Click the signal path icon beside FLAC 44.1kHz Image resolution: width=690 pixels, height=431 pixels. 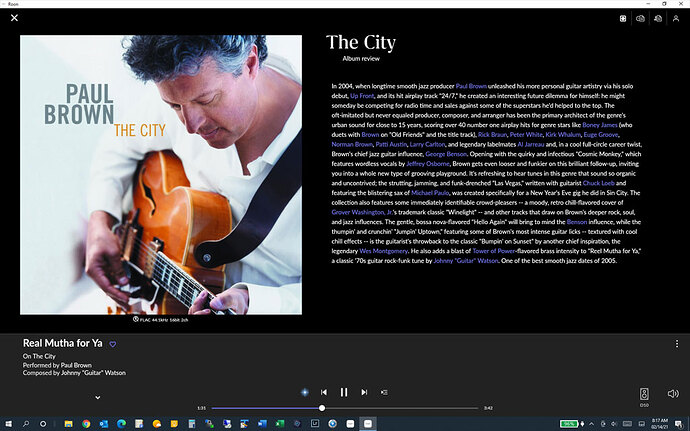coord(136,319)
